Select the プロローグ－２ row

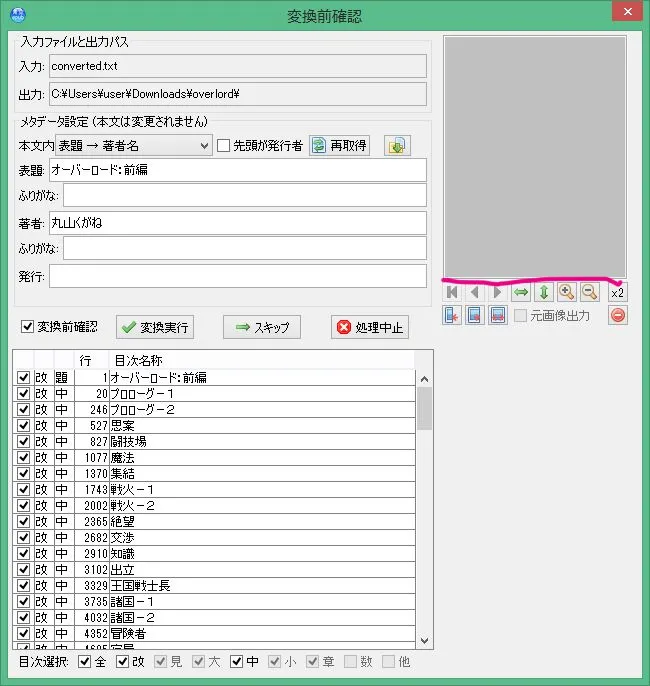coord(214,410)
